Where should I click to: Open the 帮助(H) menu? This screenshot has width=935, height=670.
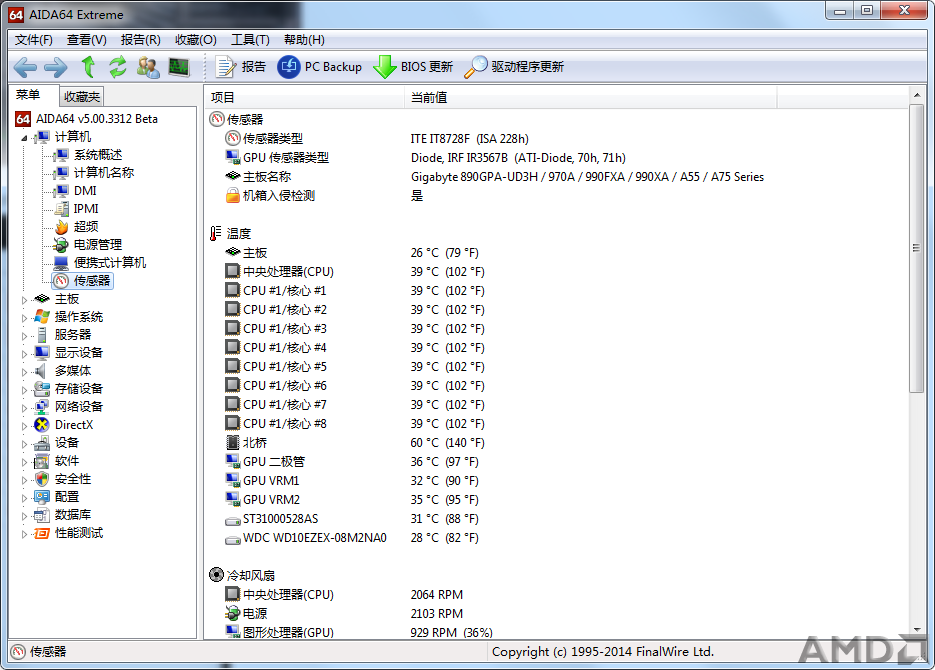(x=304, y=40)
